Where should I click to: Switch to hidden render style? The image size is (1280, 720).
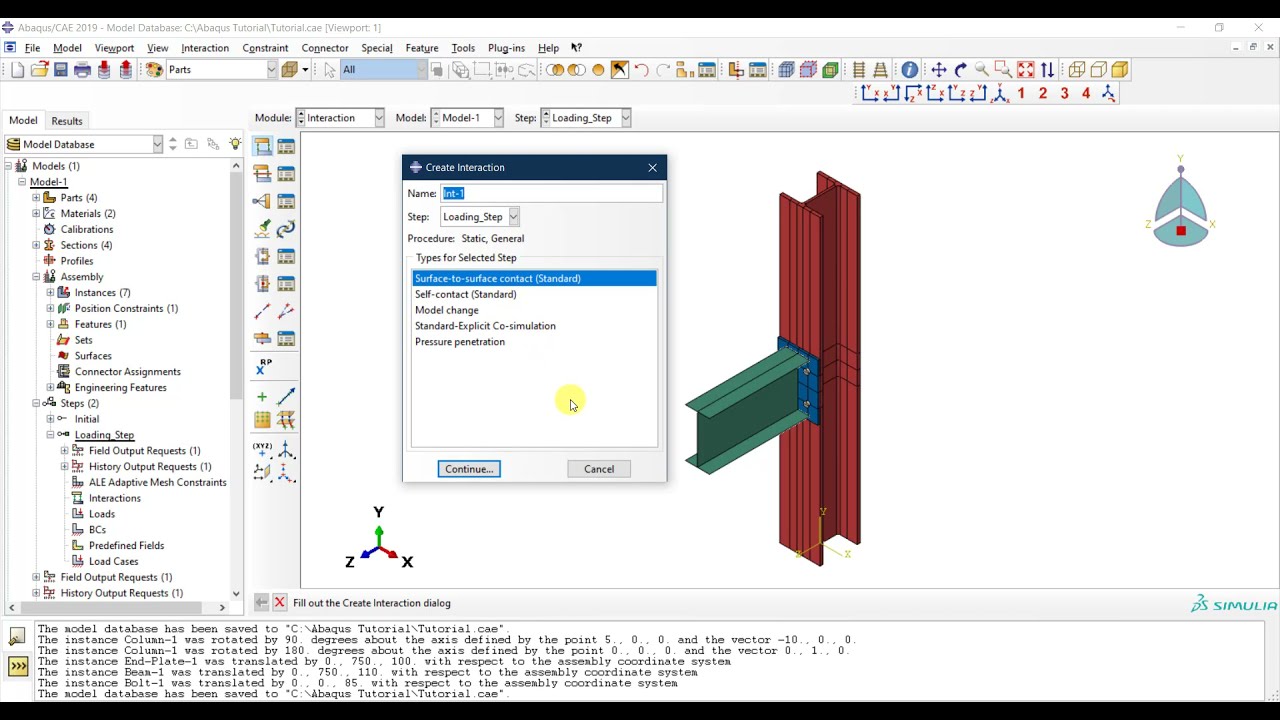1099,70
